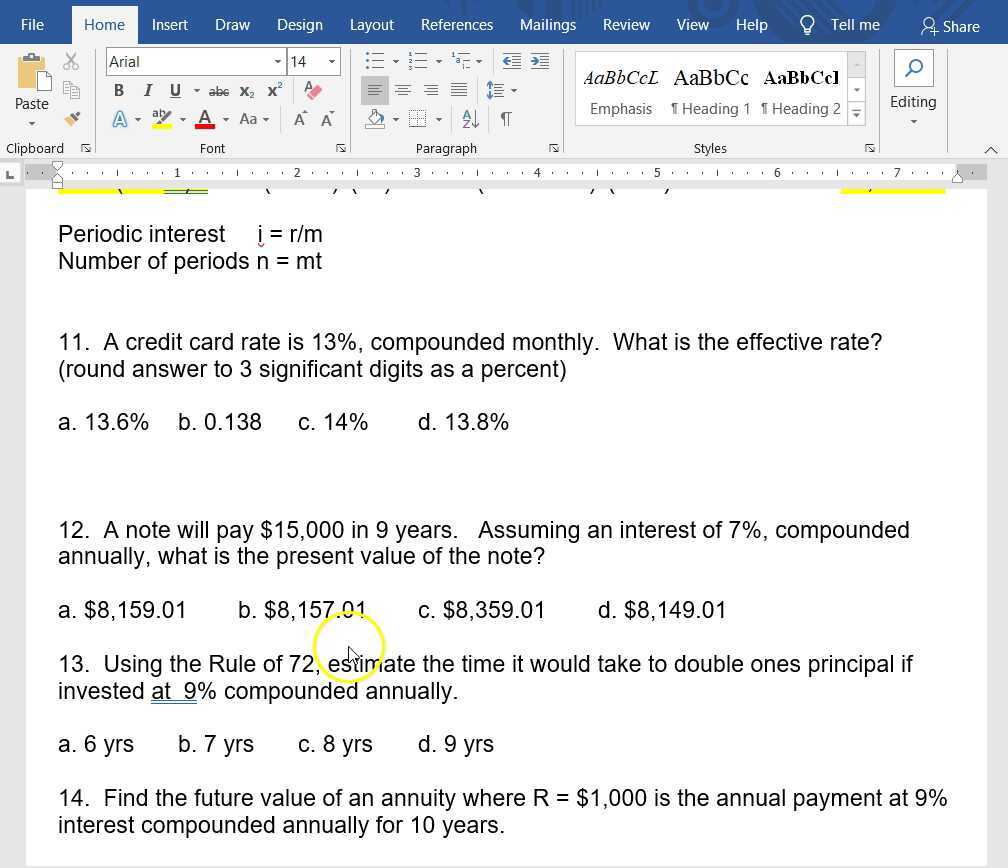Apply the Emphasis style

click(x=621, y=91)
